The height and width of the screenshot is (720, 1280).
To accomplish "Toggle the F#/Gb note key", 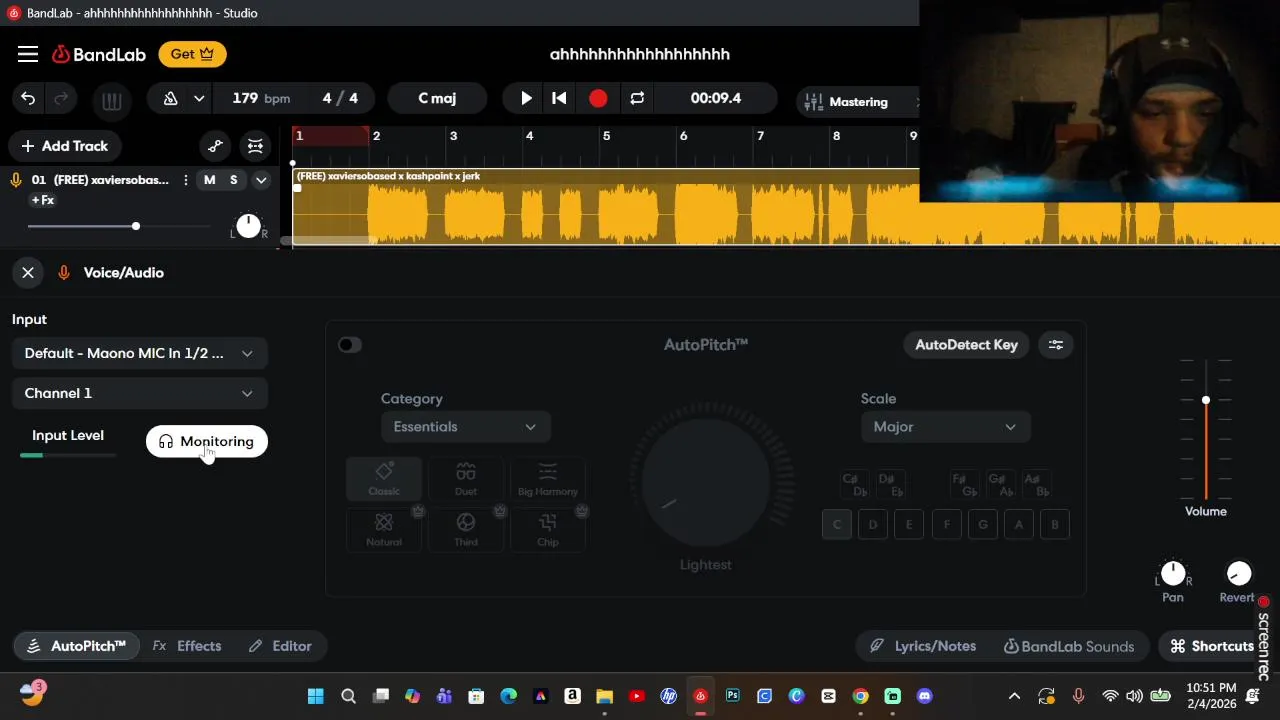I will click(x=965, y=485).
